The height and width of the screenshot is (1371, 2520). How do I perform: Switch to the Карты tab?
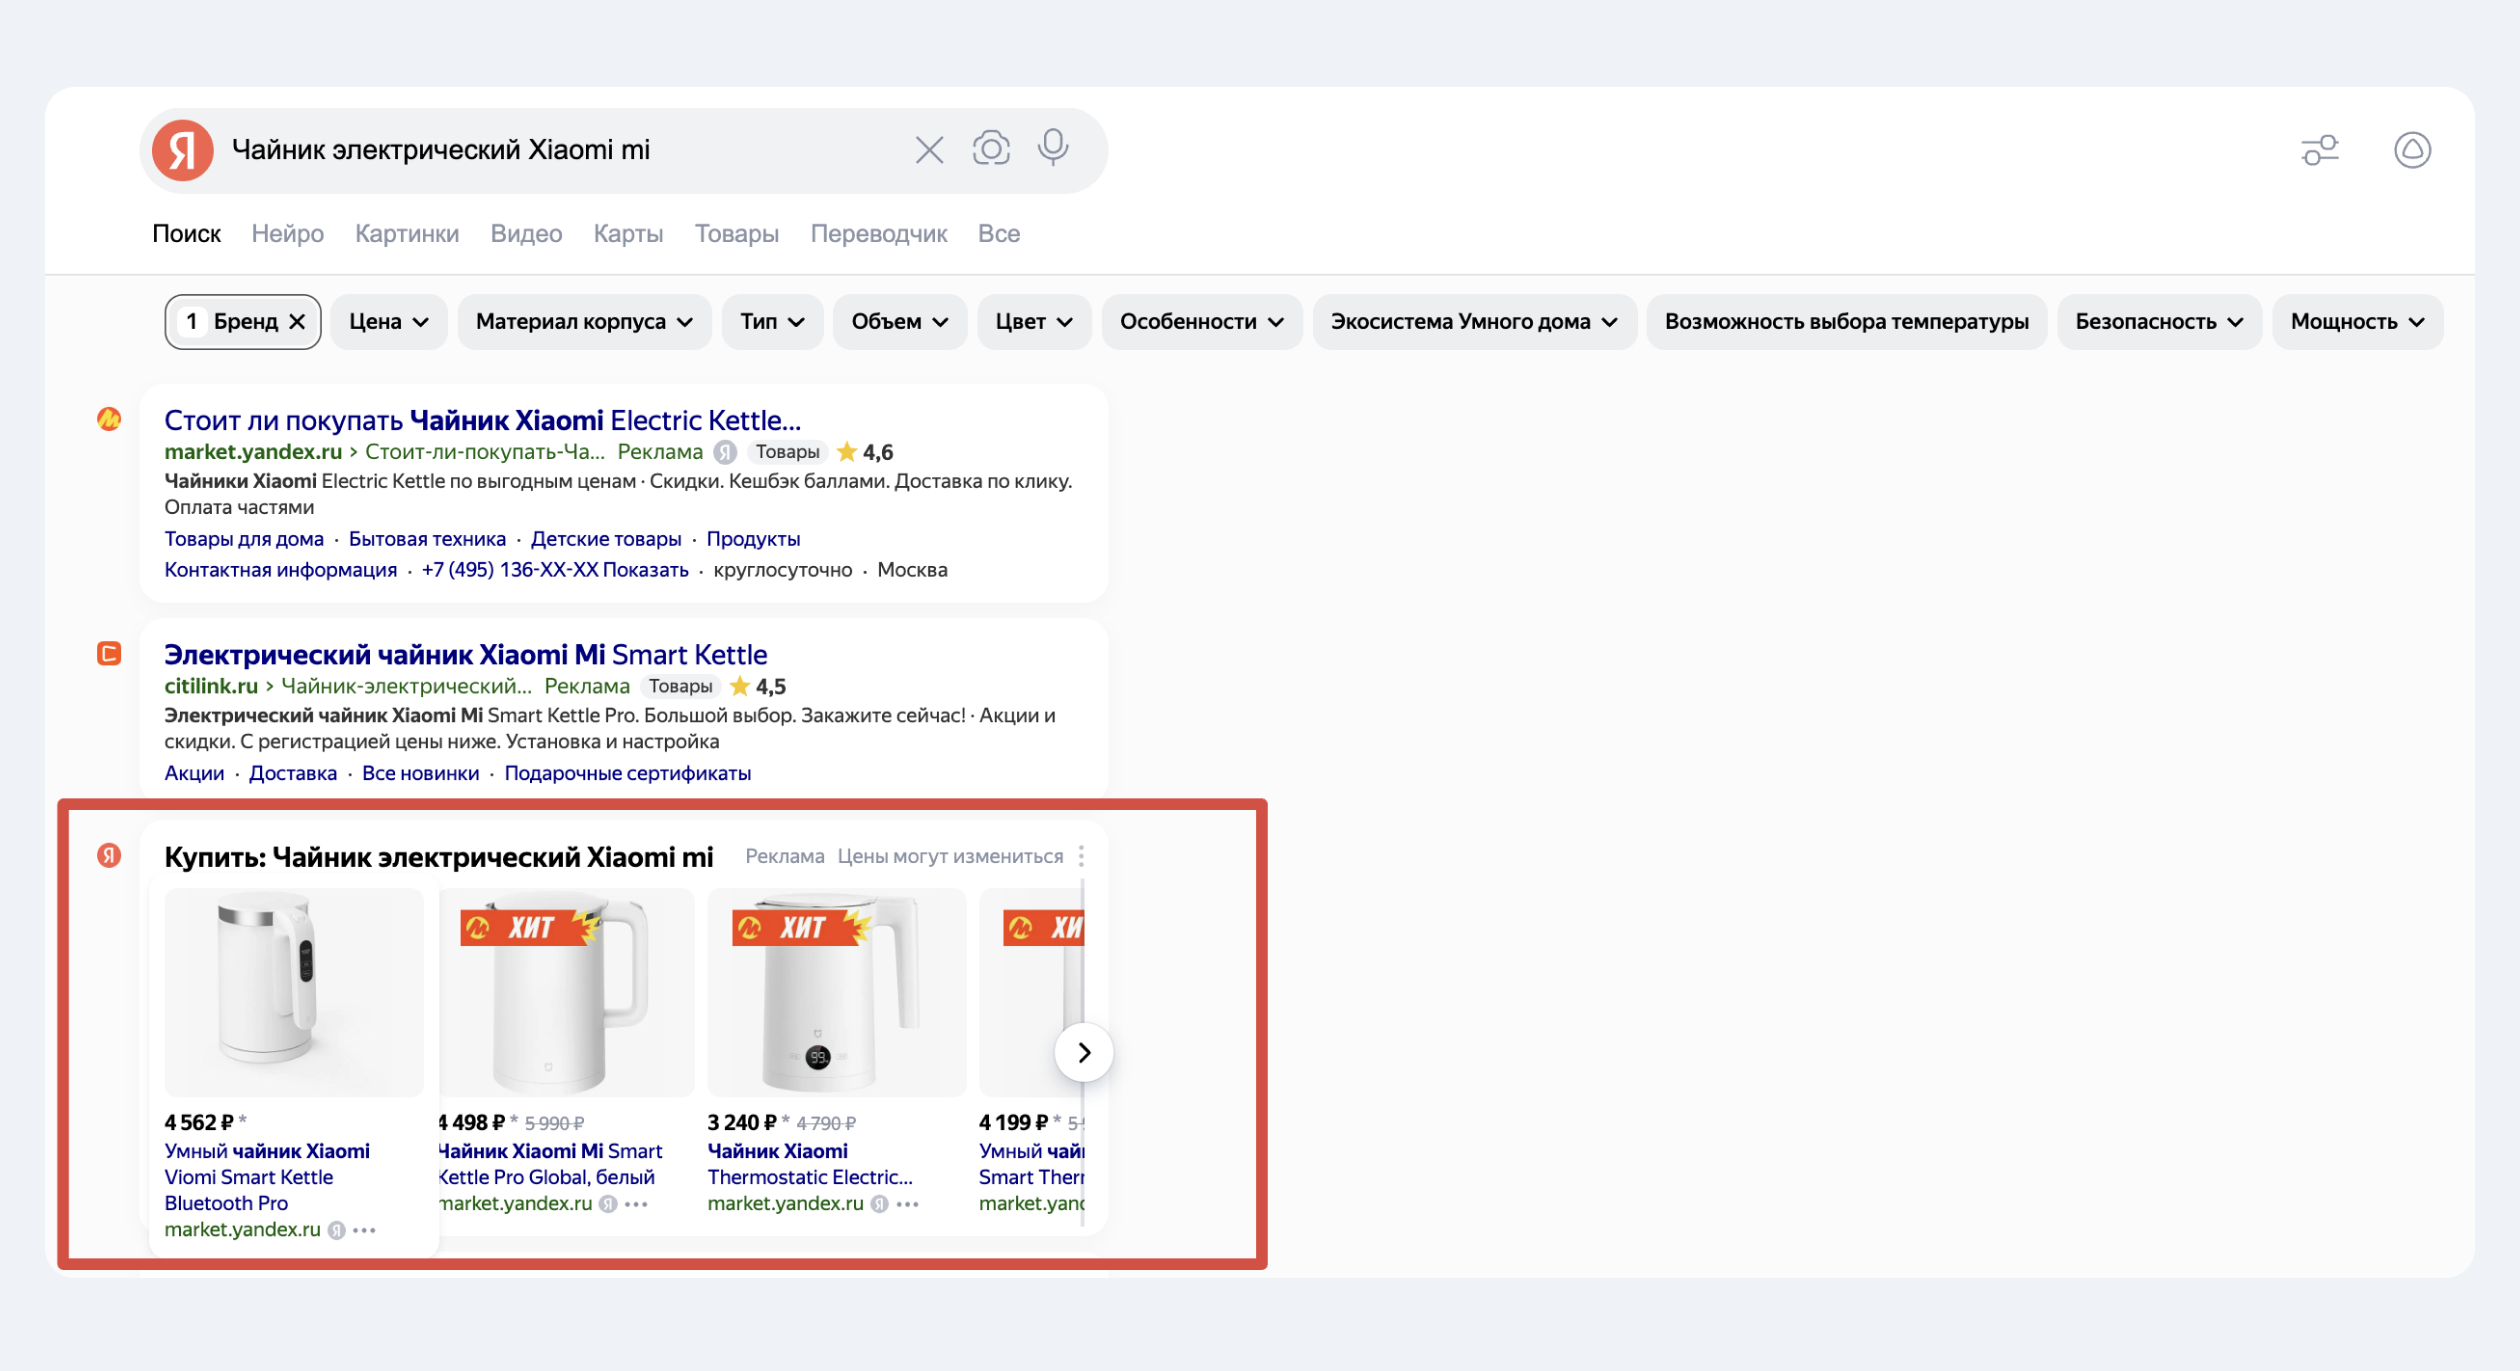pos(628,233)
